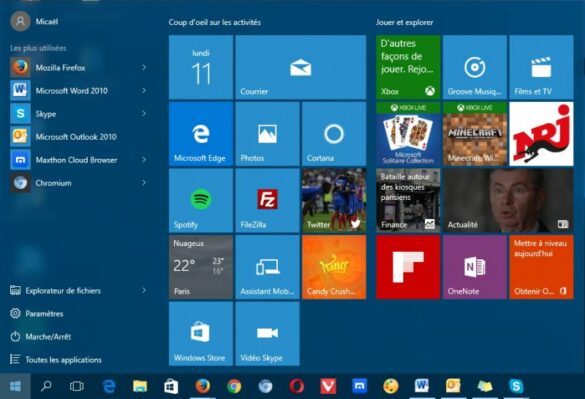Screen dimensions: 585x399
Task: Open File Explorer from the taskbar
Action: [x=140, y=386]
